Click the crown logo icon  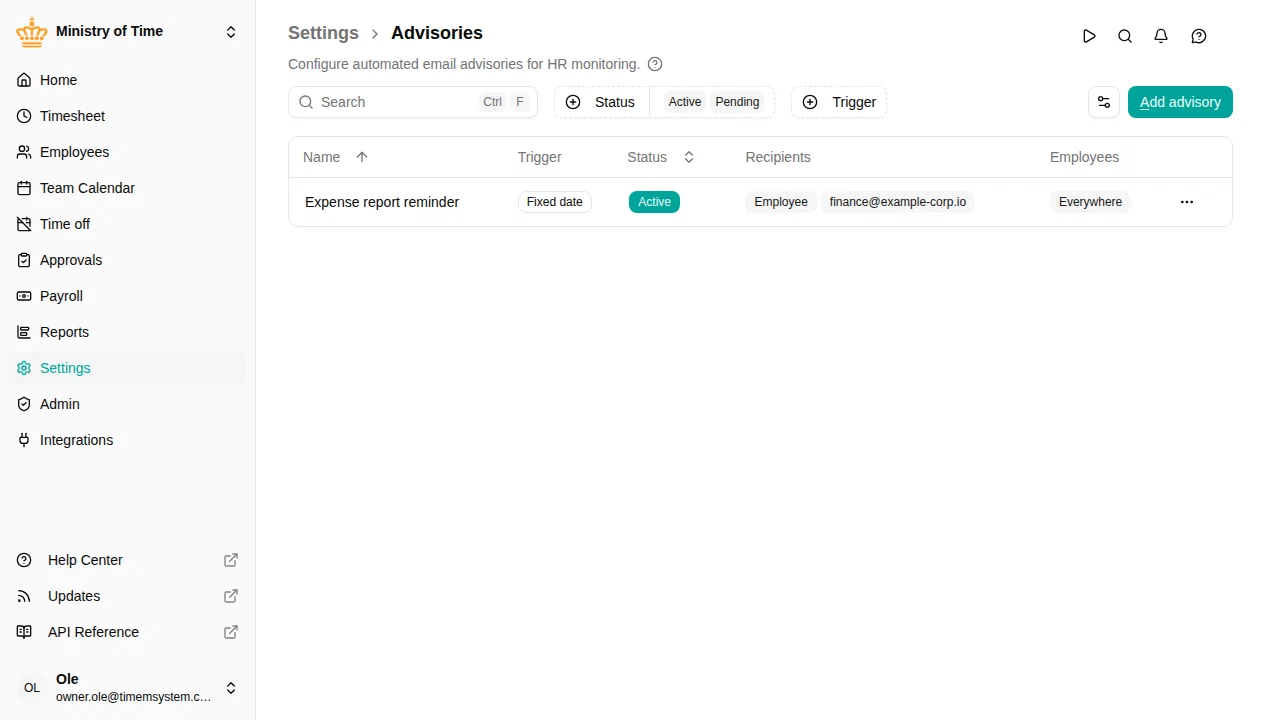click(x=32, y=32)
